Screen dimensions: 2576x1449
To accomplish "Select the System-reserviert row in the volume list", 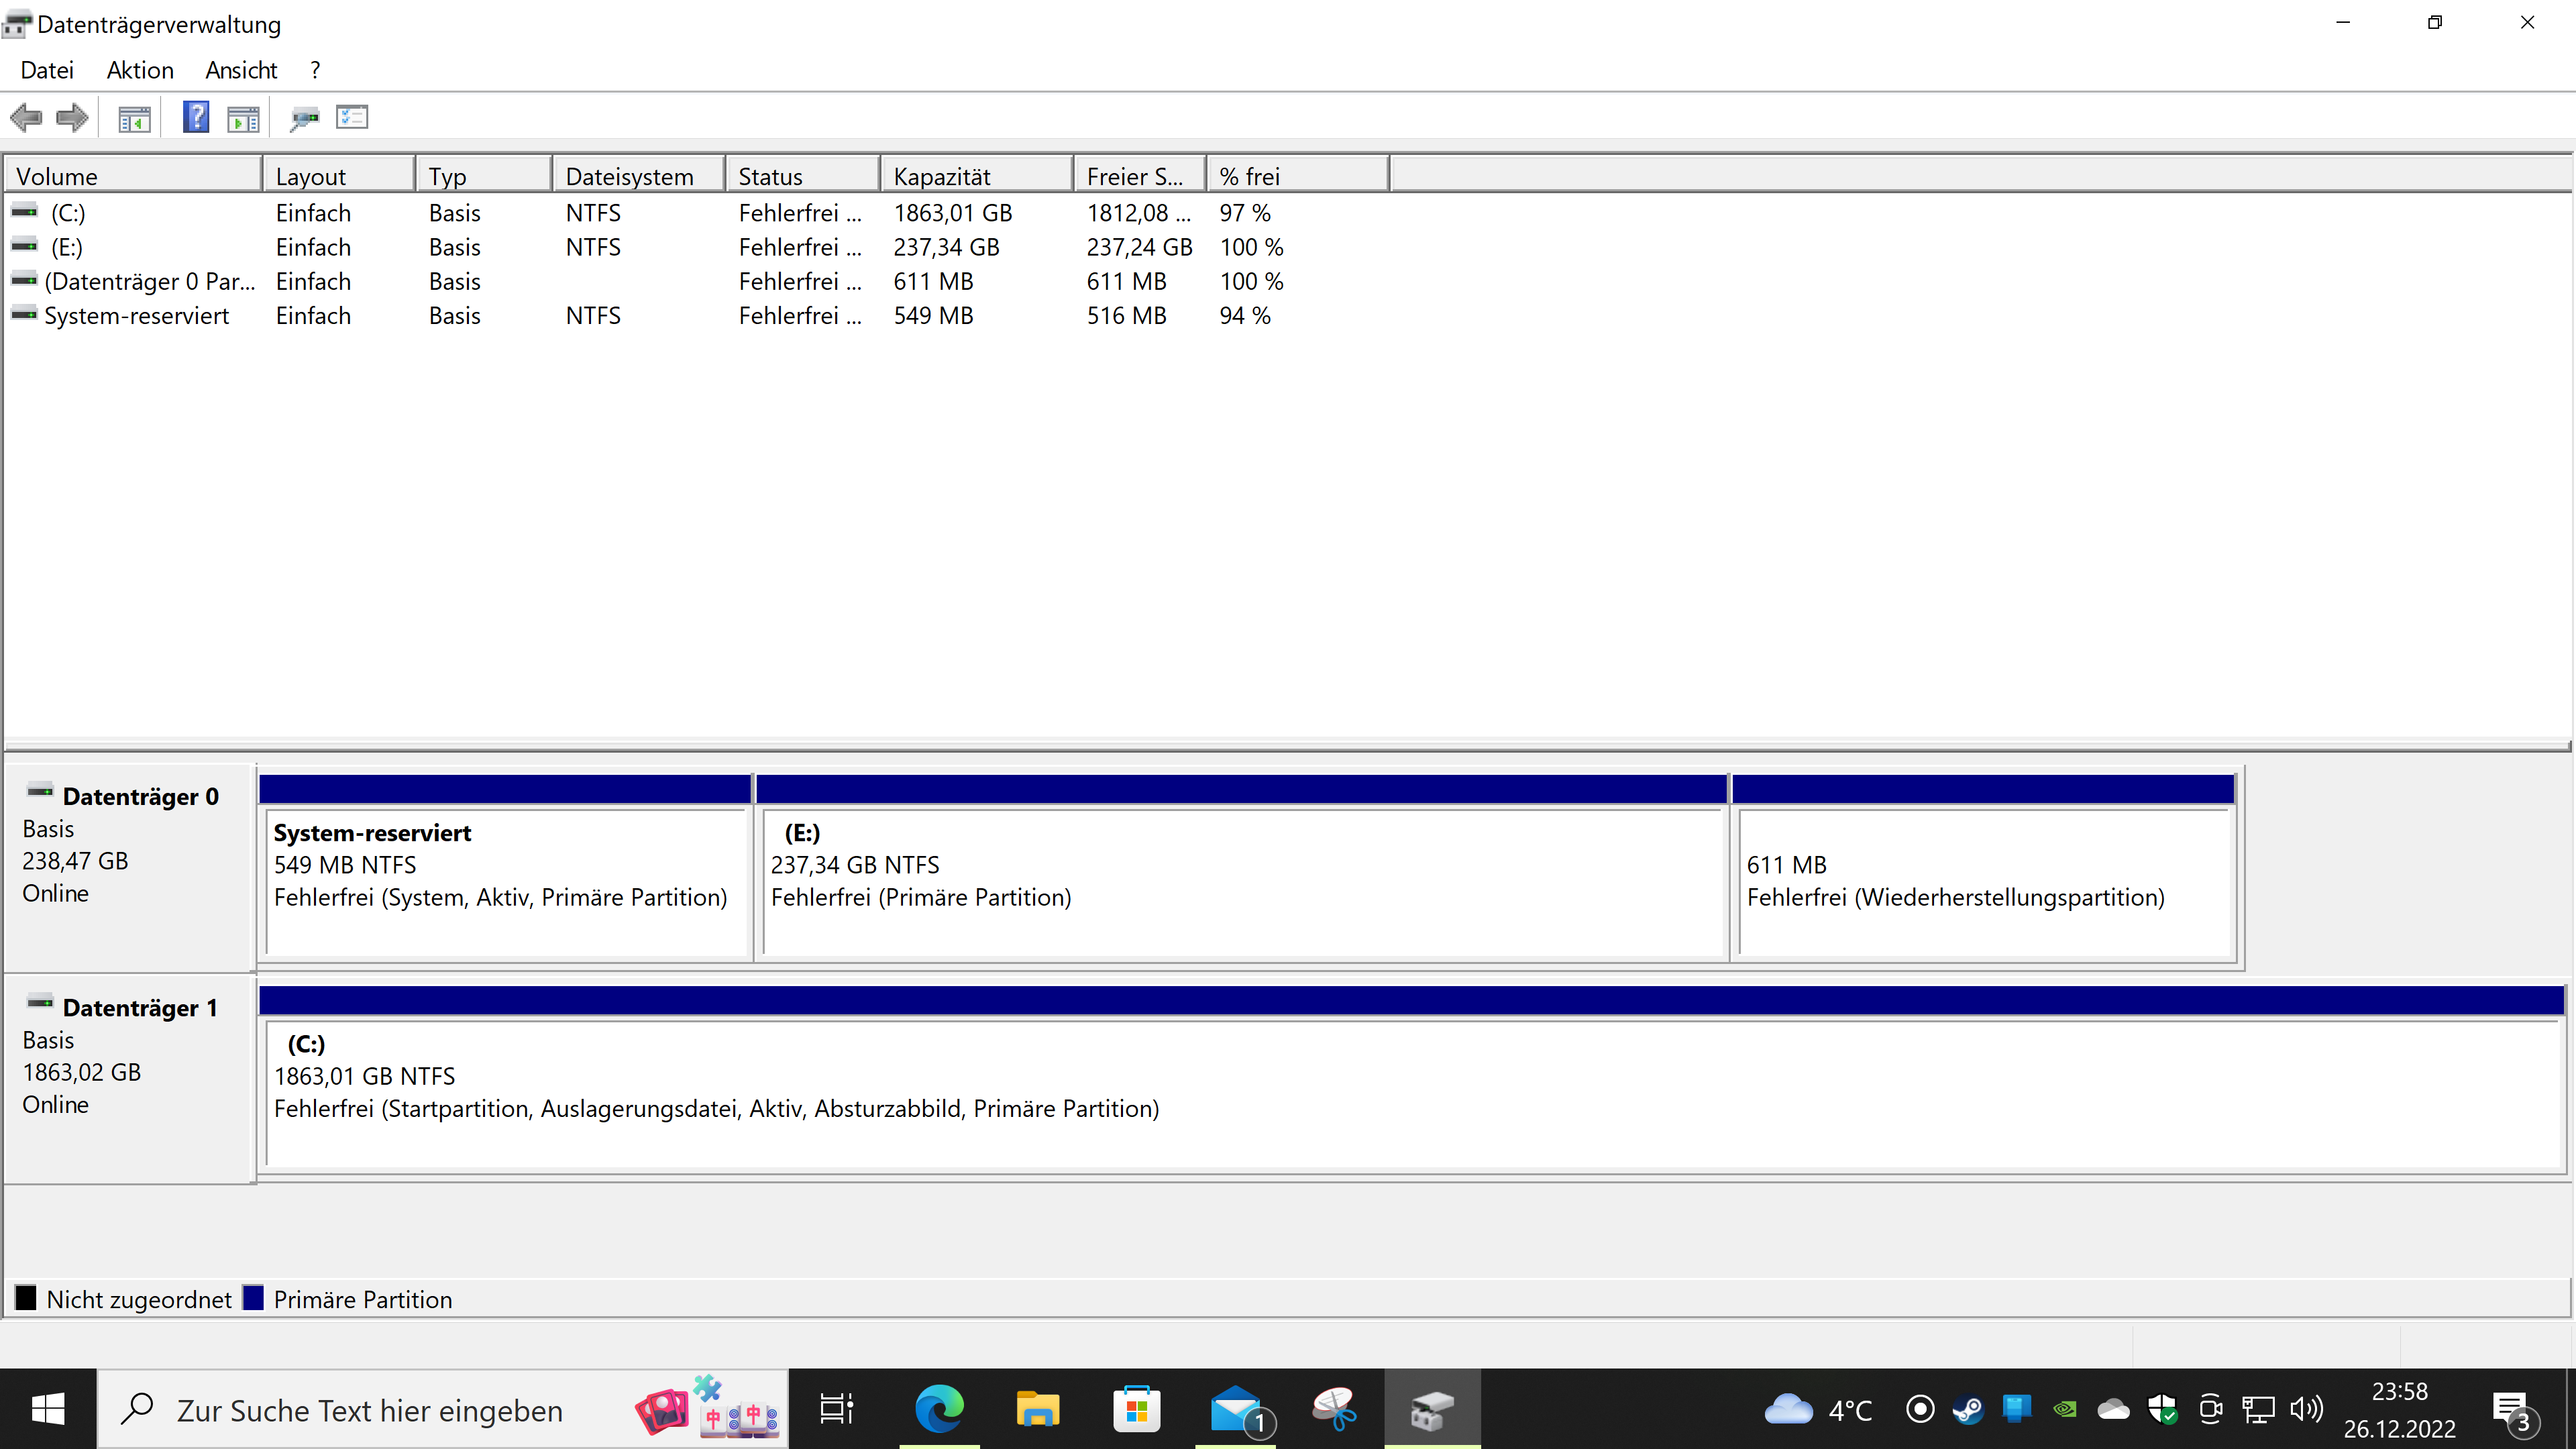I will 137,316.
